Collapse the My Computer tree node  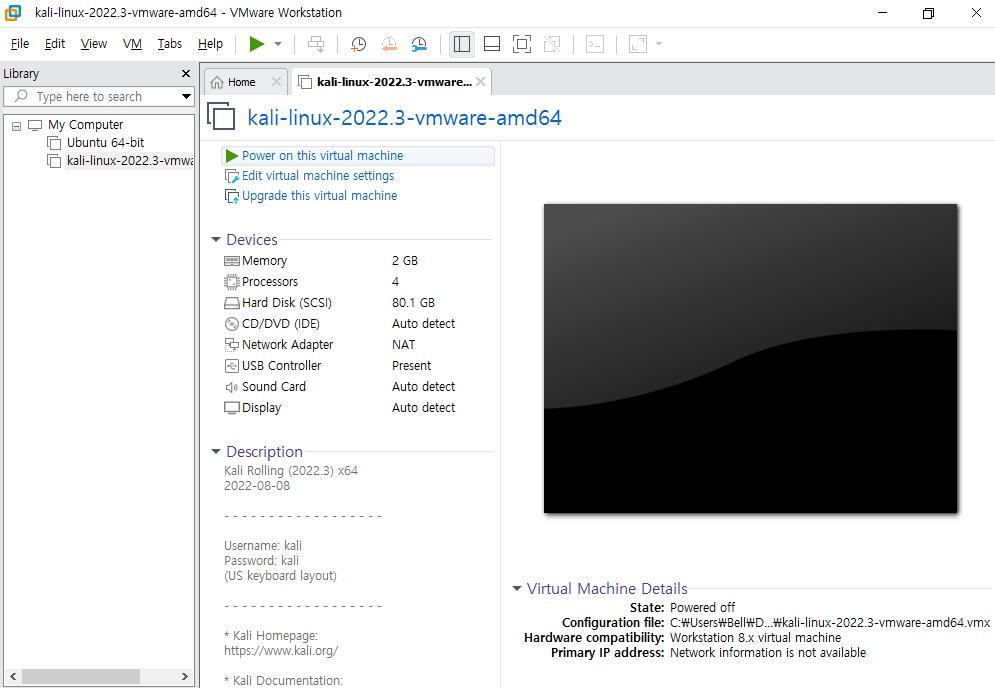(16, 126)
